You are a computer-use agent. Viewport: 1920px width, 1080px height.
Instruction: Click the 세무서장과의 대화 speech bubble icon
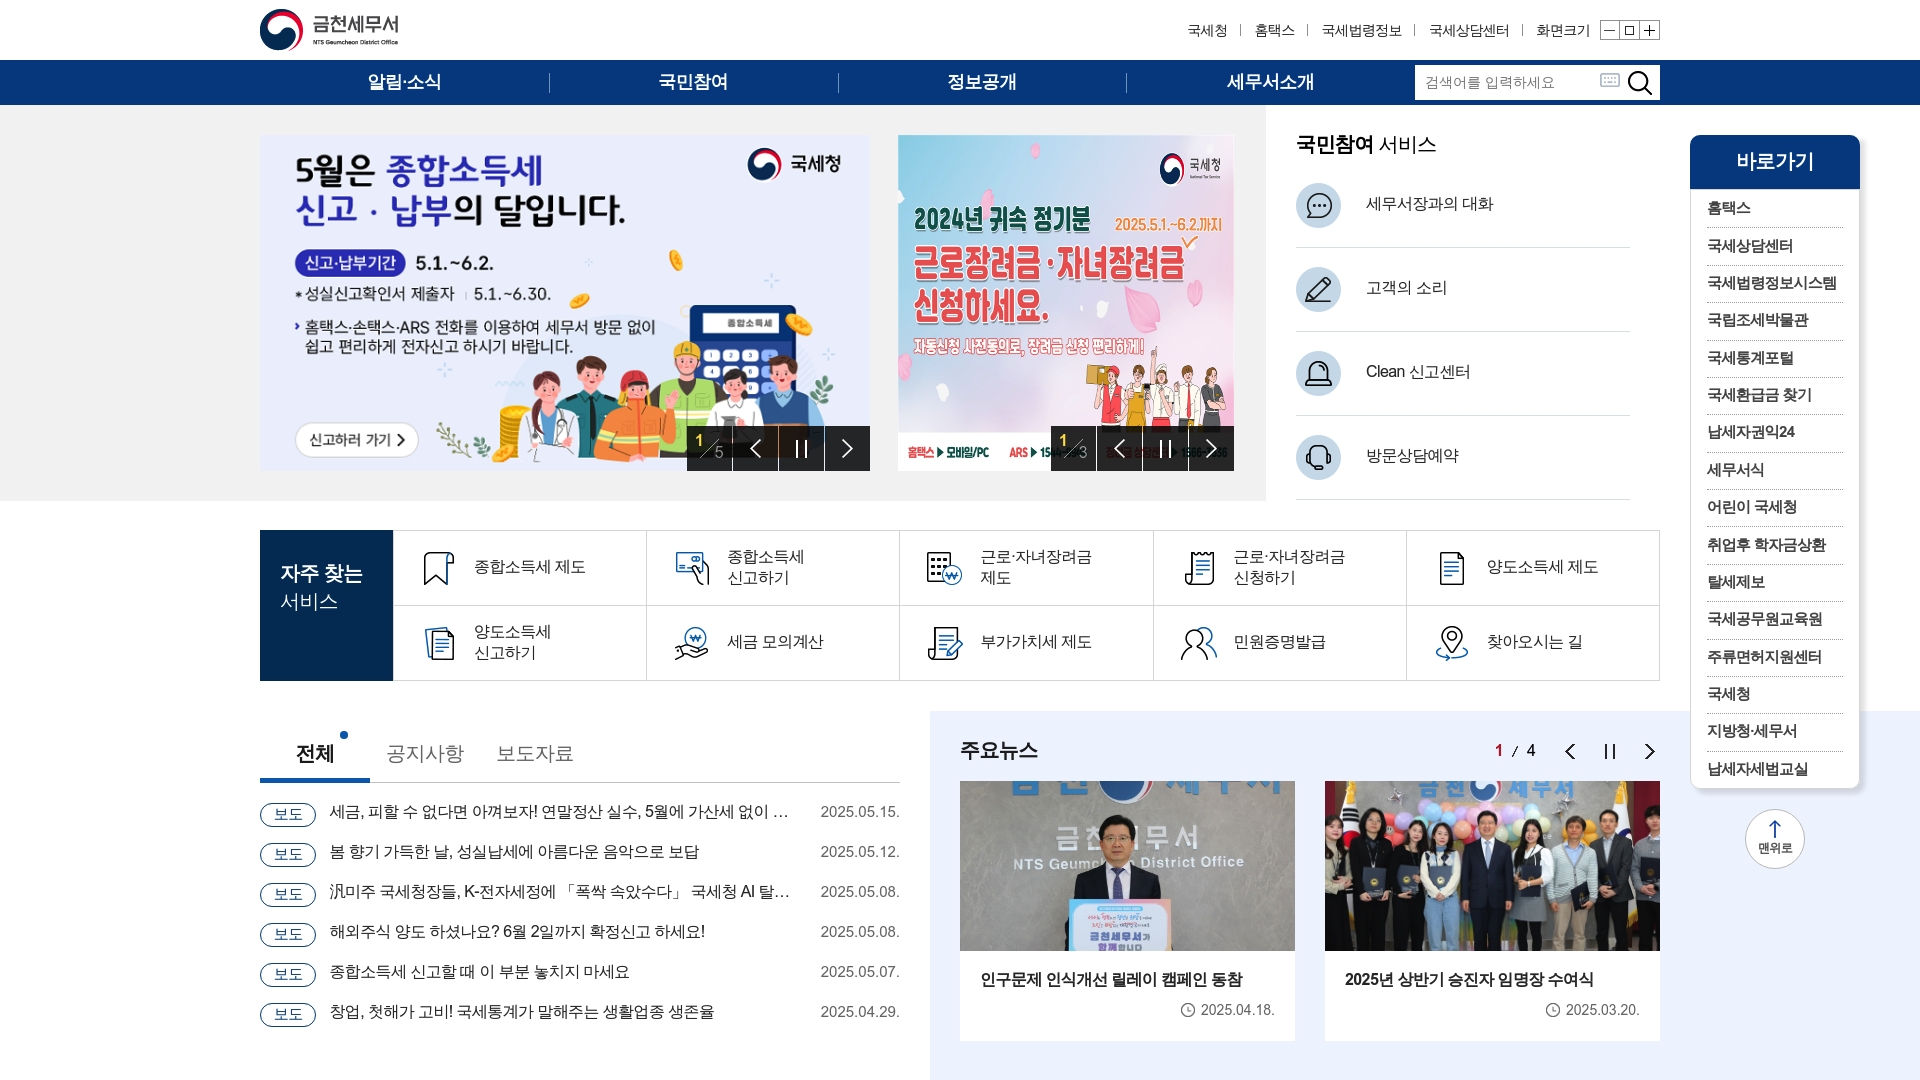tap(1318, 205)
